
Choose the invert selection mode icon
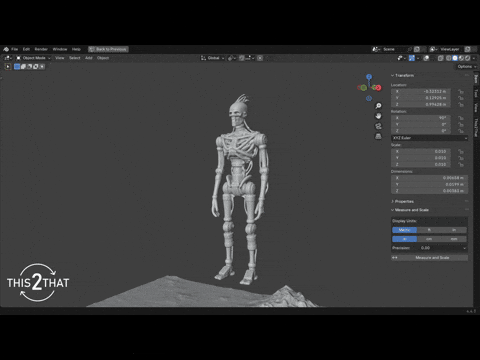(x=36, y=67)
